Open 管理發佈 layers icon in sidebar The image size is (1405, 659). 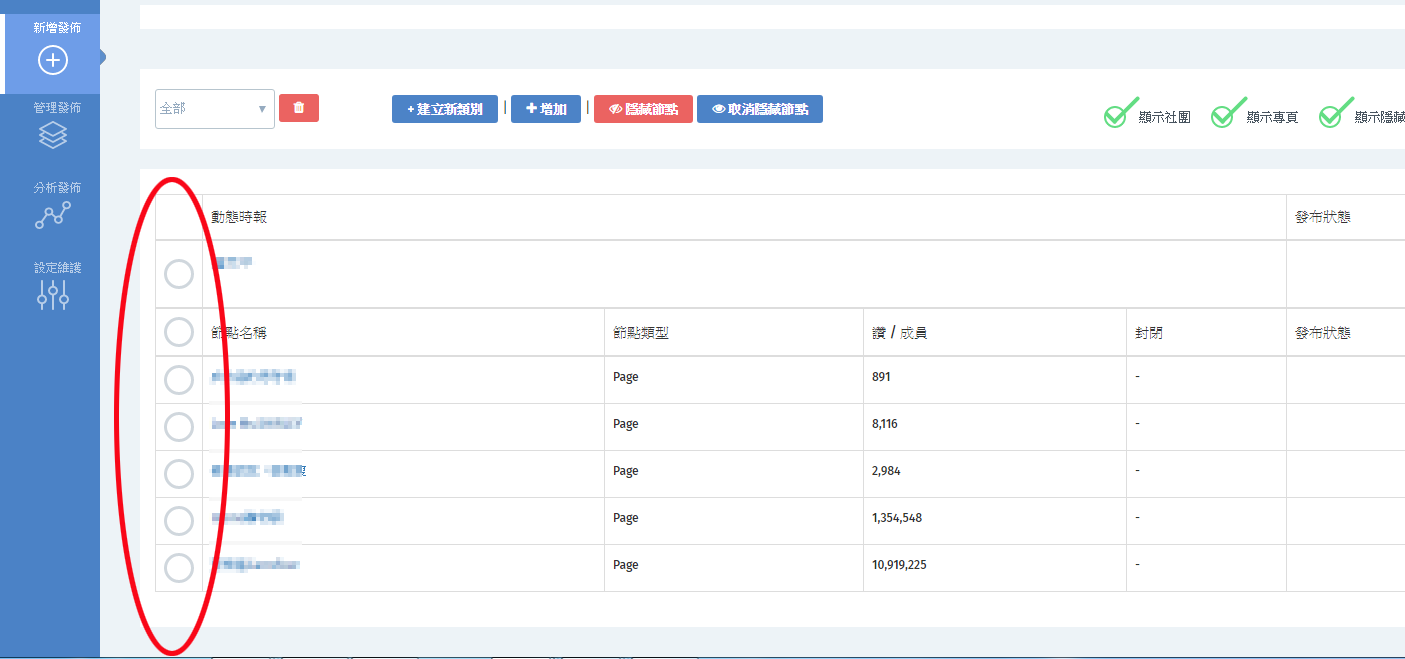coord(52,135)
